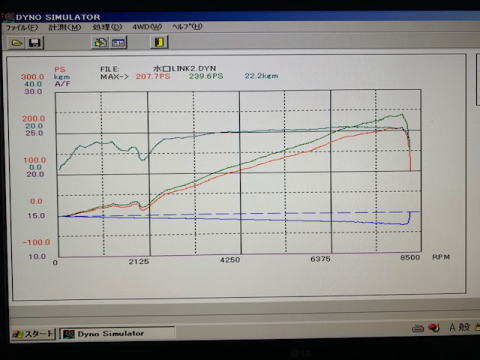Click the 8500 RPM axis label
Image resolution: width=480 pixels, height=360 pixels.
coord(410,257)
